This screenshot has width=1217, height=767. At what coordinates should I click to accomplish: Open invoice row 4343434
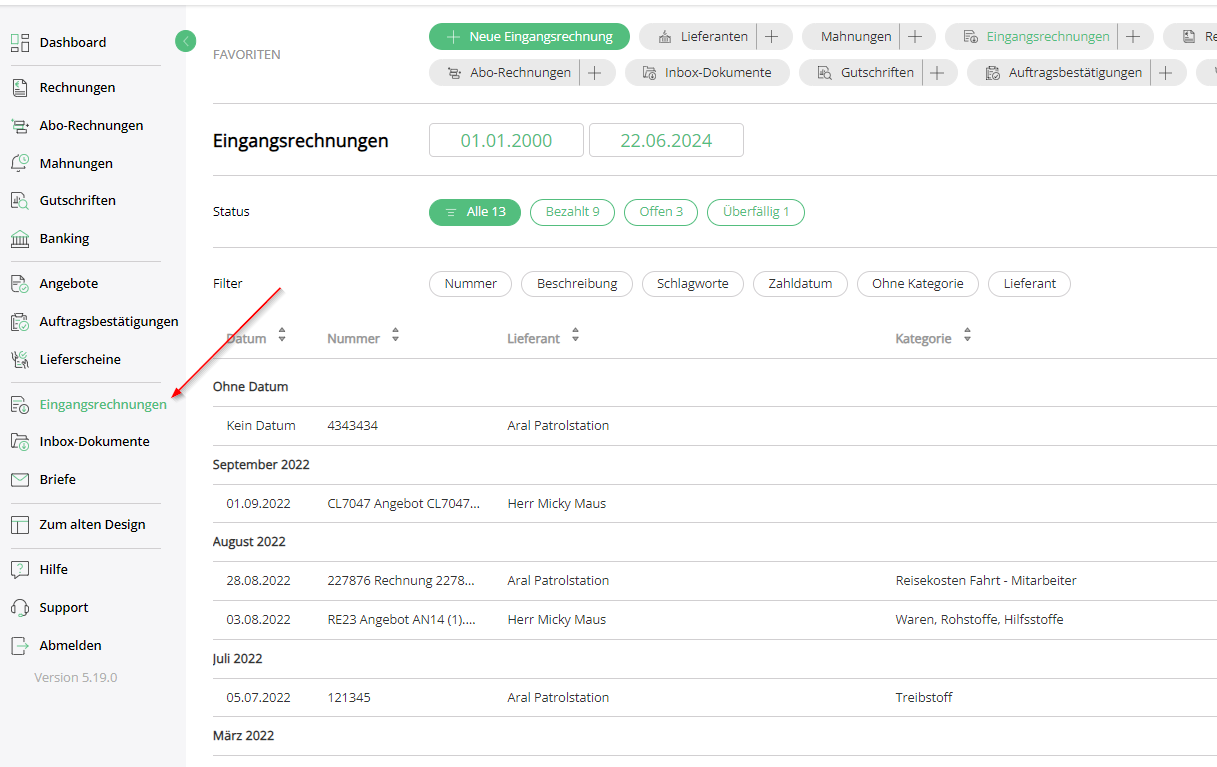[715, 426]
